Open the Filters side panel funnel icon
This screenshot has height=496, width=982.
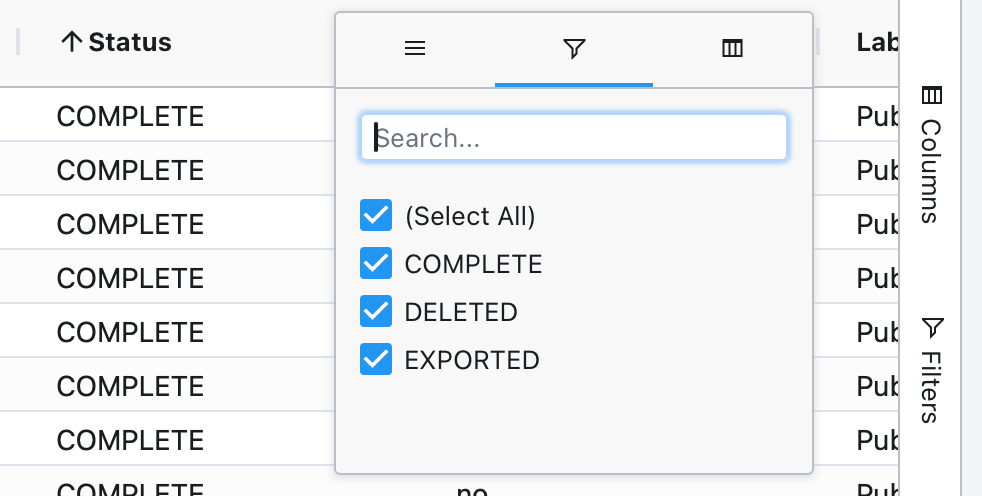pos(932,328)
